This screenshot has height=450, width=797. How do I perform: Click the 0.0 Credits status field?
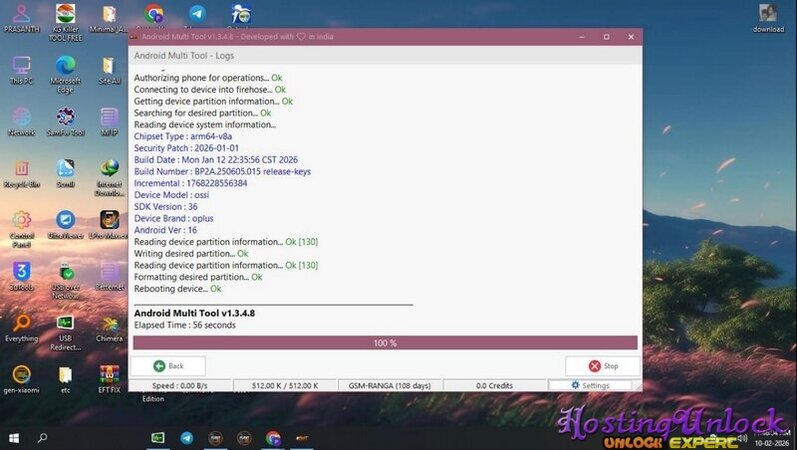(x=495, y=385)
